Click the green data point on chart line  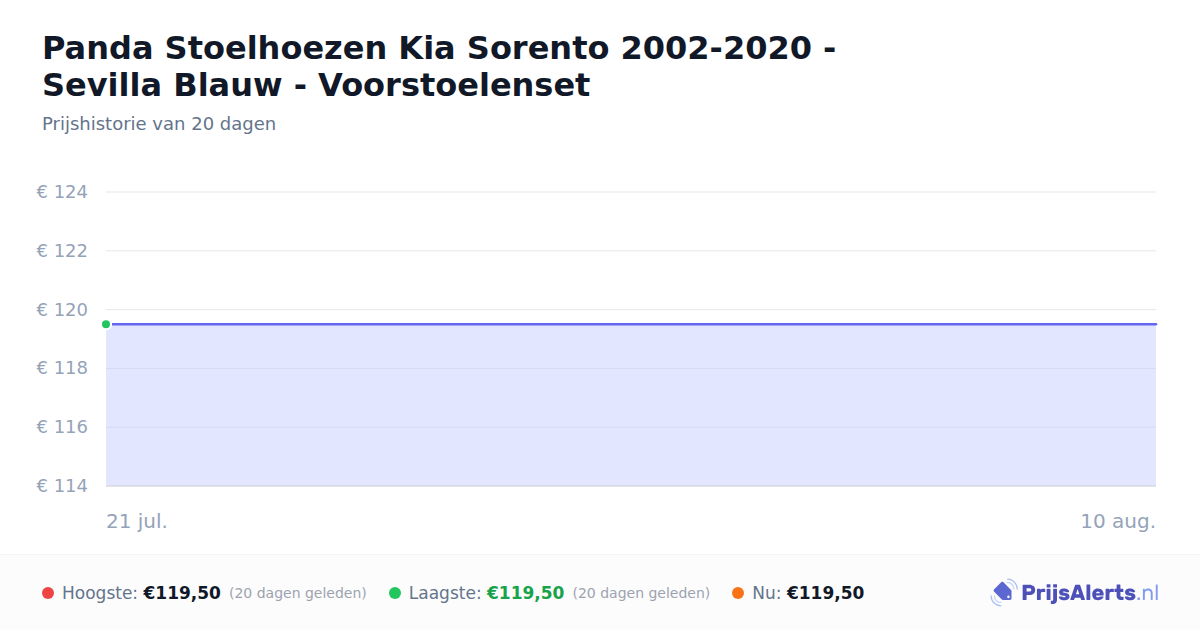click(x=106, y=324)
